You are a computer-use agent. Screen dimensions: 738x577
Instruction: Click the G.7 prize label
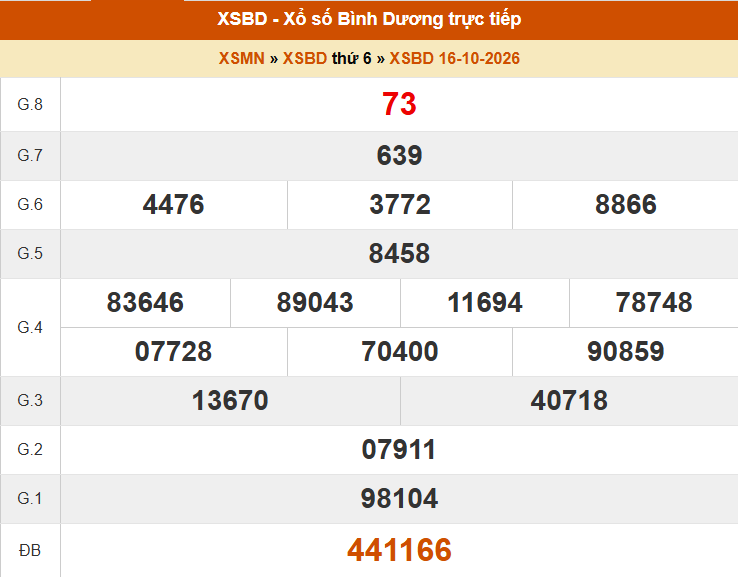[x=30, y=155]
